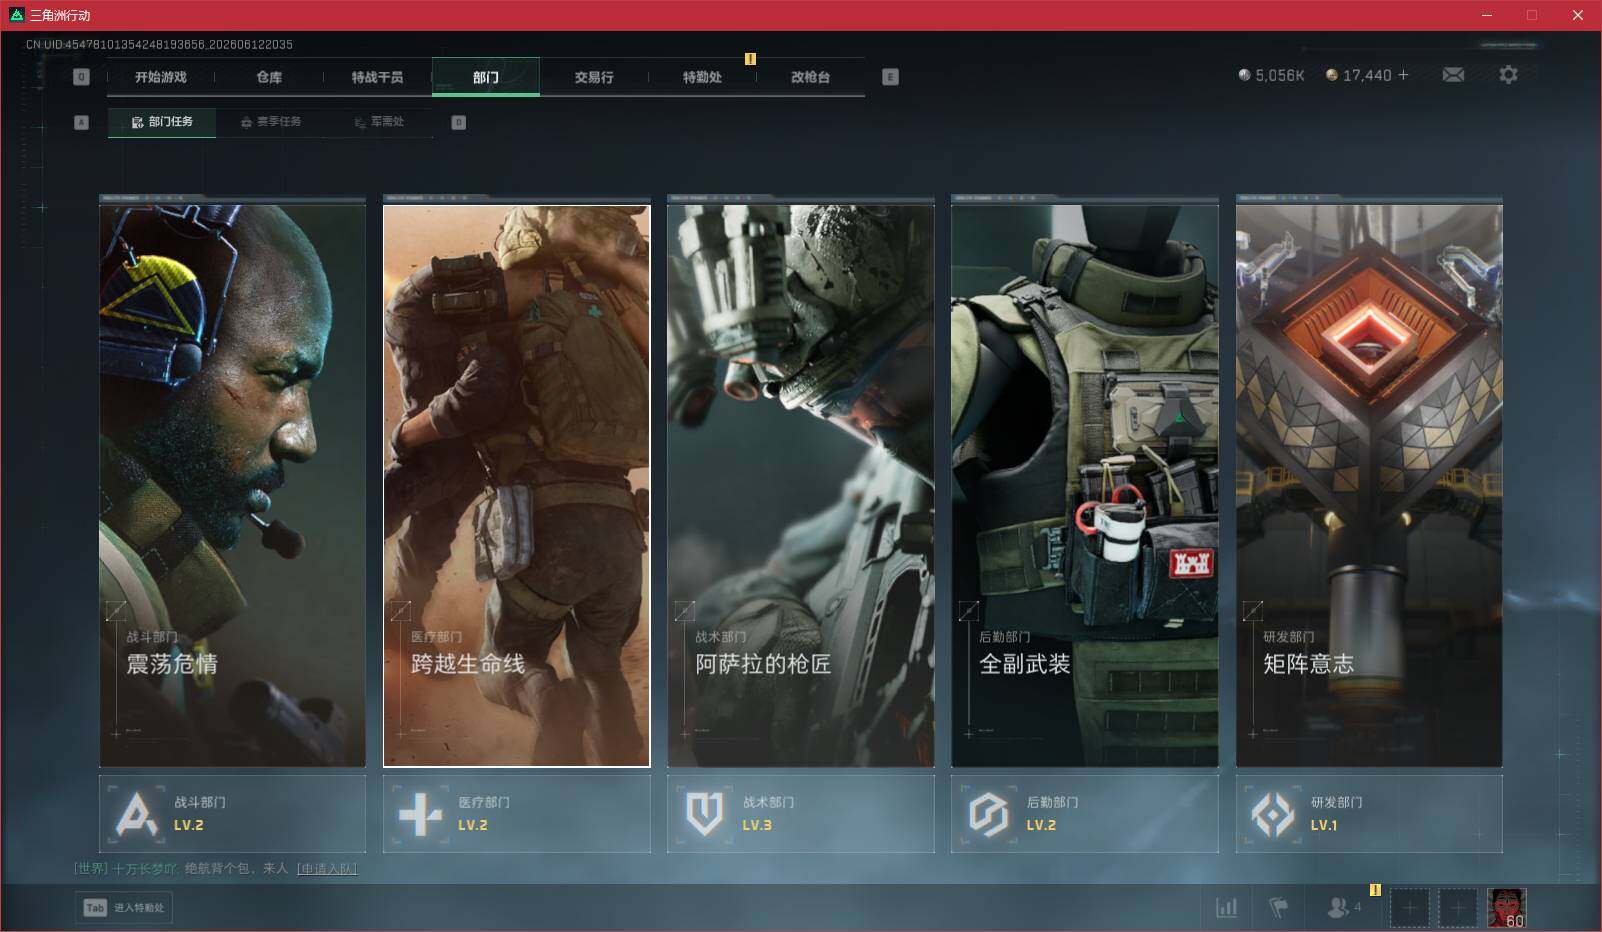Open the 阿萨拉的枪匠 technical department card
The image size is (1602, 932).
pyautogui.click(x=800, y=485)
